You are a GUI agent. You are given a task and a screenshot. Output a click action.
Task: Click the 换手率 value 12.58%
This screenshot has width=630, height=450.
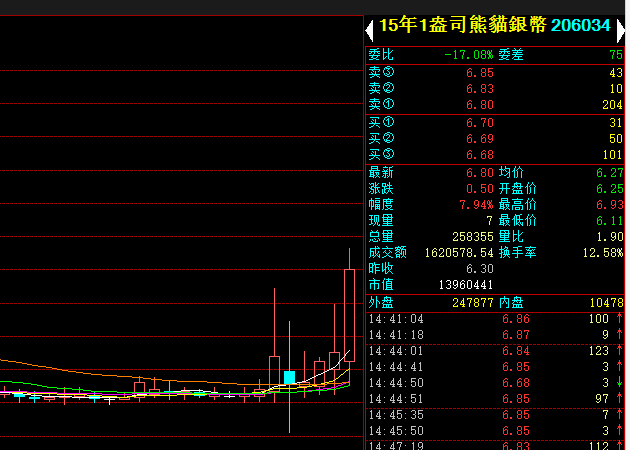[603, 253]
